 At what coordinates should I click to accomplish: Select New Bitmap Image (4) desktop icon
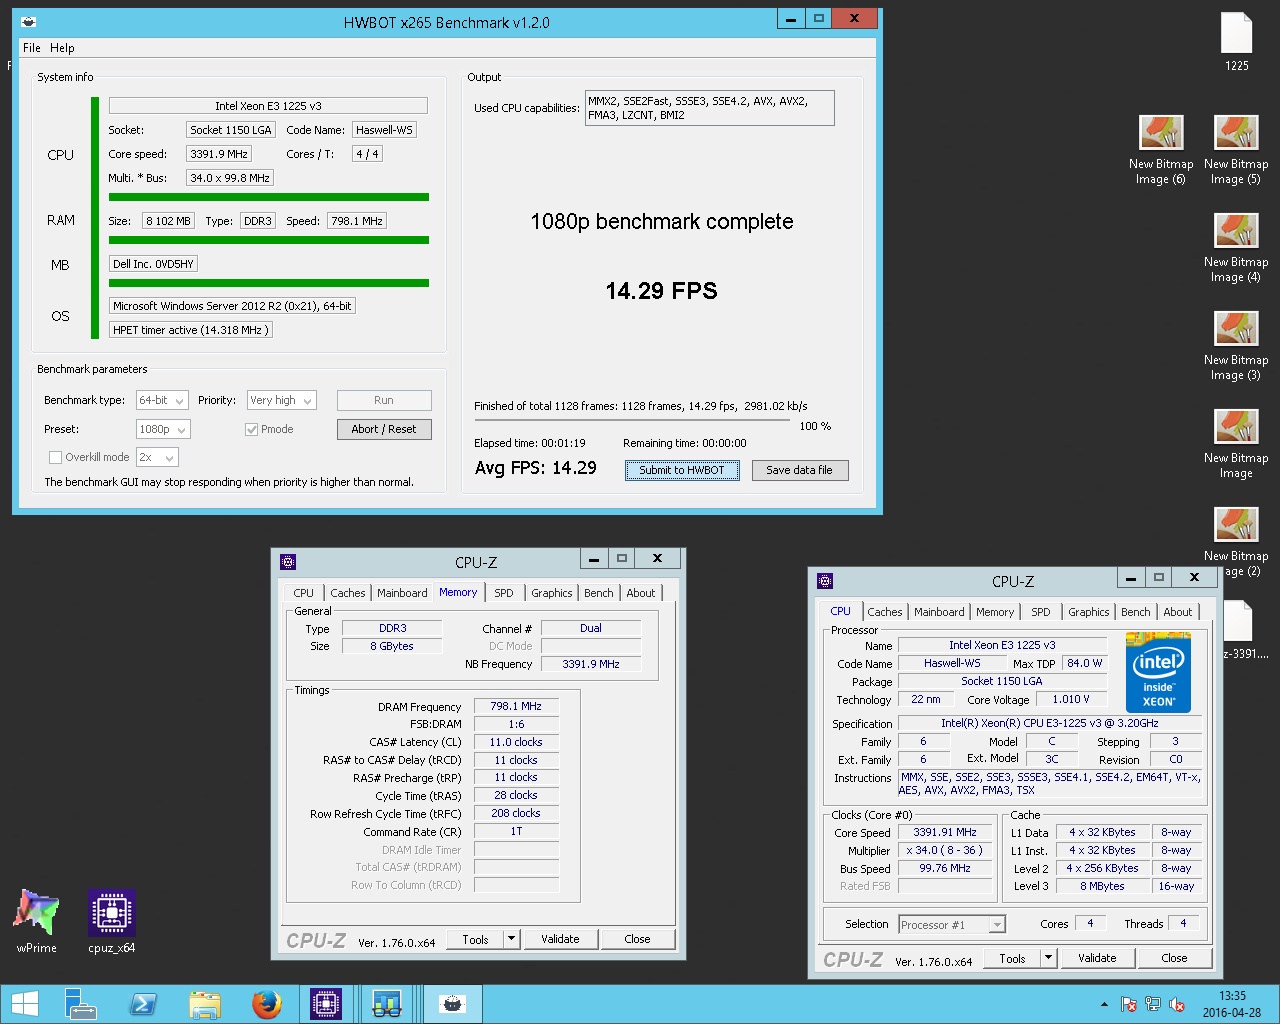[x=1236, y=248]
